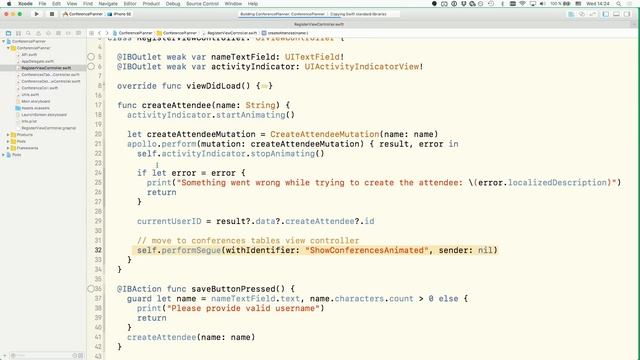The image size is (640, 360).
Task: Expand the Frameworks folder
Action: pos(8,148)
